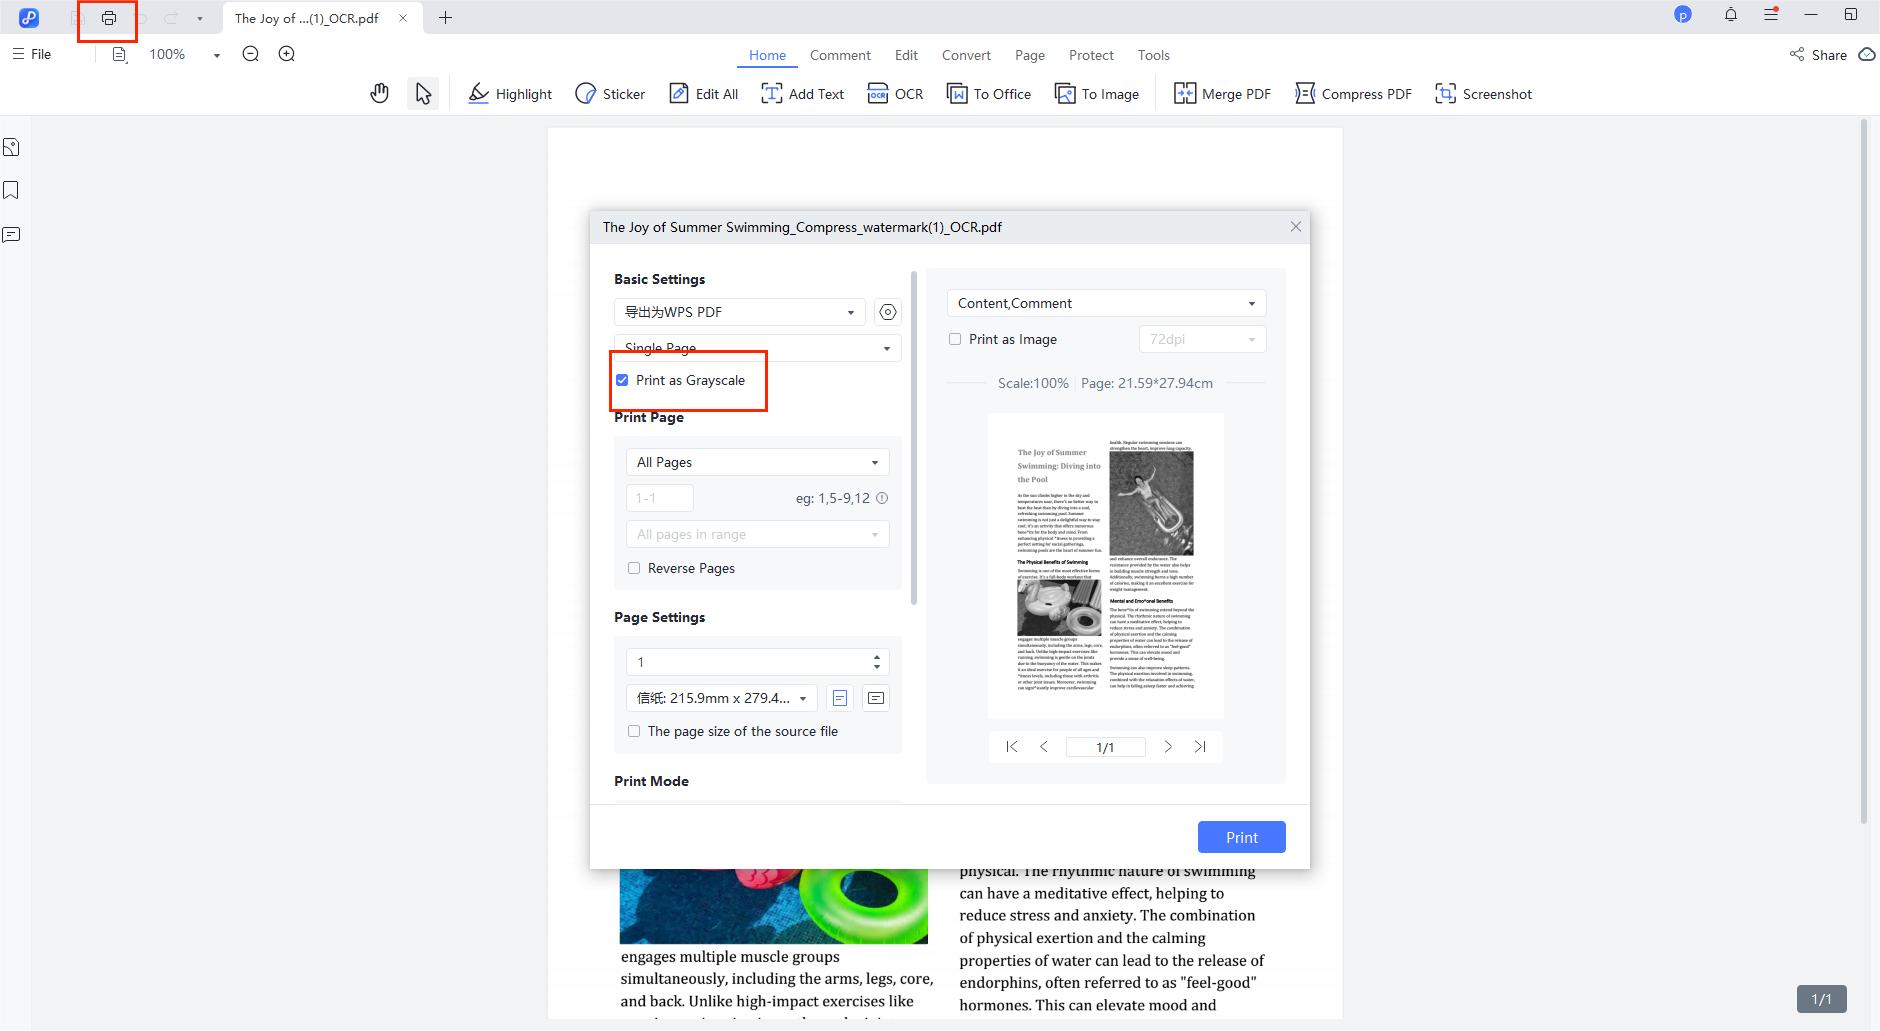Launch the Compress PDF tool
Viewport: 1880px width, 1031px height.
pos(1352,93)
